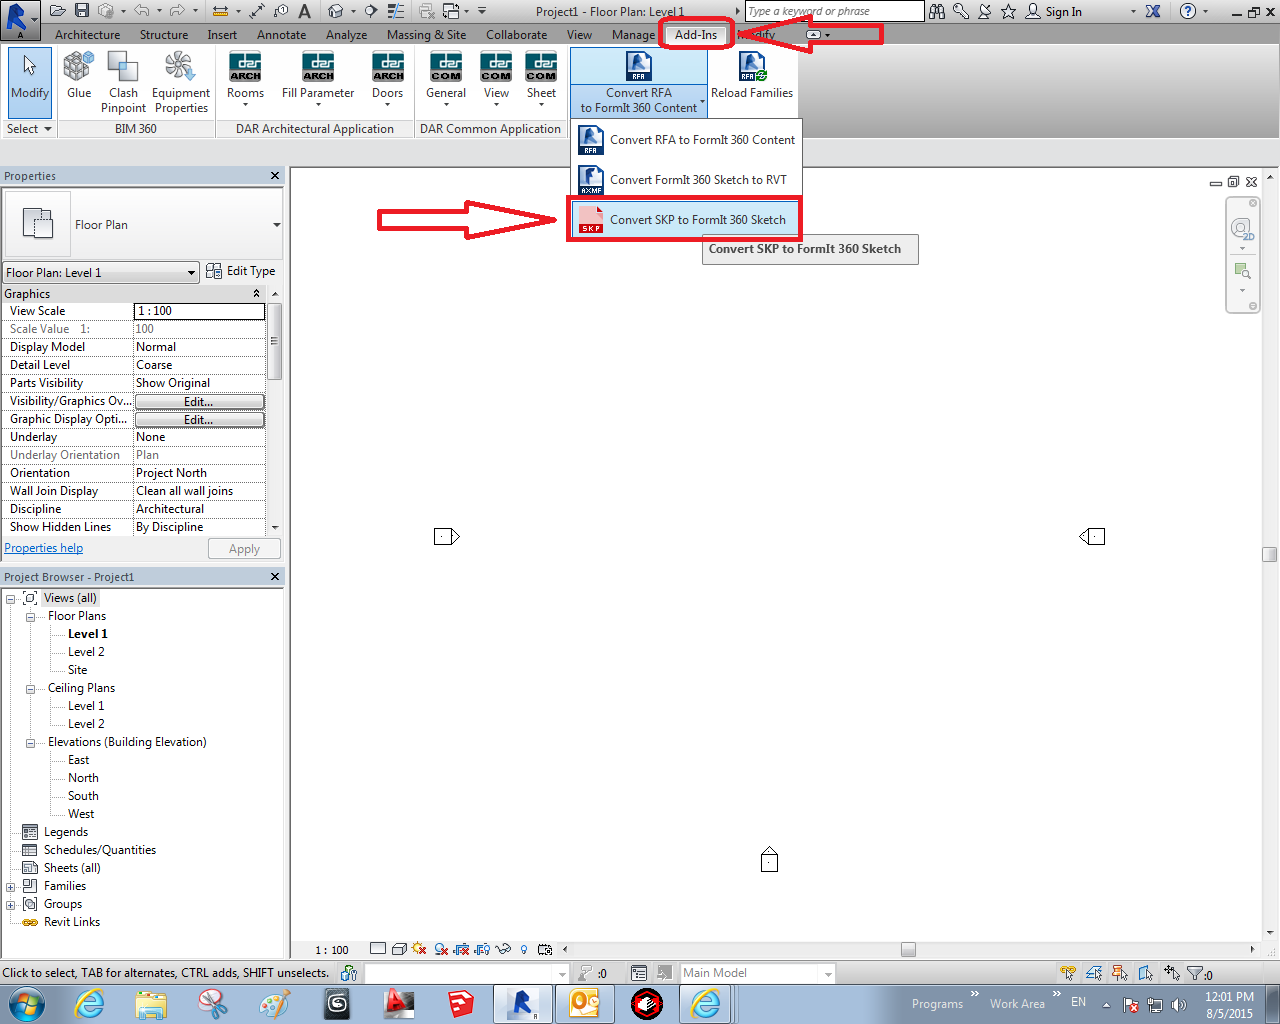Toggle the Visual Style cube icon
The width and height of the screenshot is (1280, 1024).
tap(399, 949)
